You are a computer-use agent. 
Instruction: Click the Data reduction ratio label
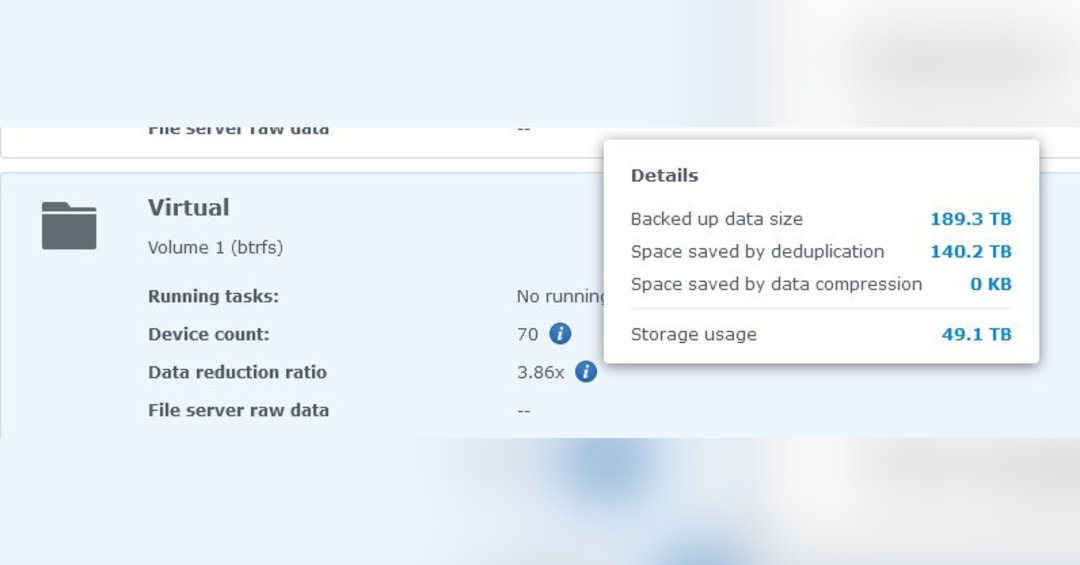pos(238,372)
